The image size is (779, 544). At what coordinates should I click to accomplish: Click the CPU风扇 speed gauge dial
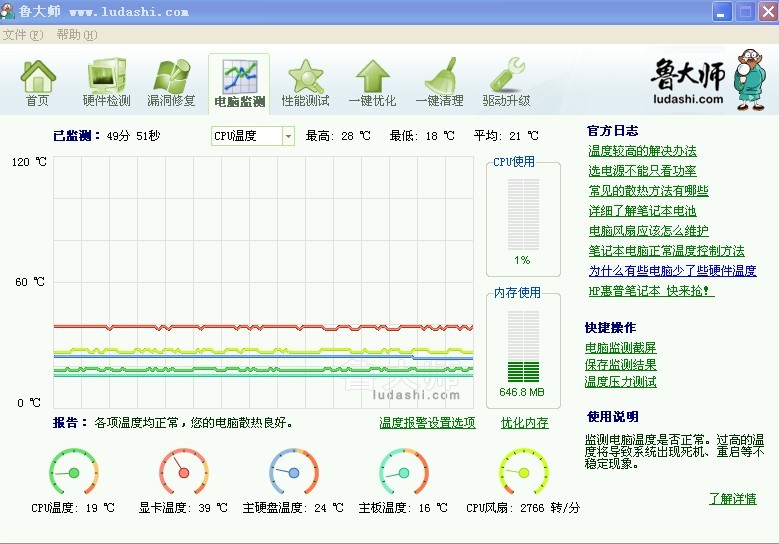[x=524, y=472]
